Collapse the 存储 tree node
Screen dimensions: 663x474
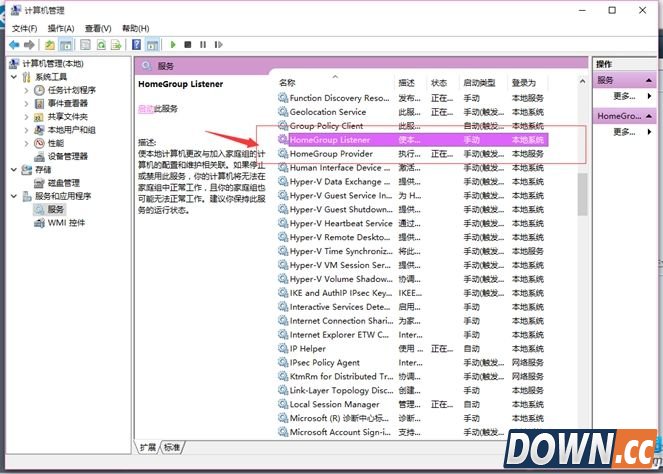(14, 170)
